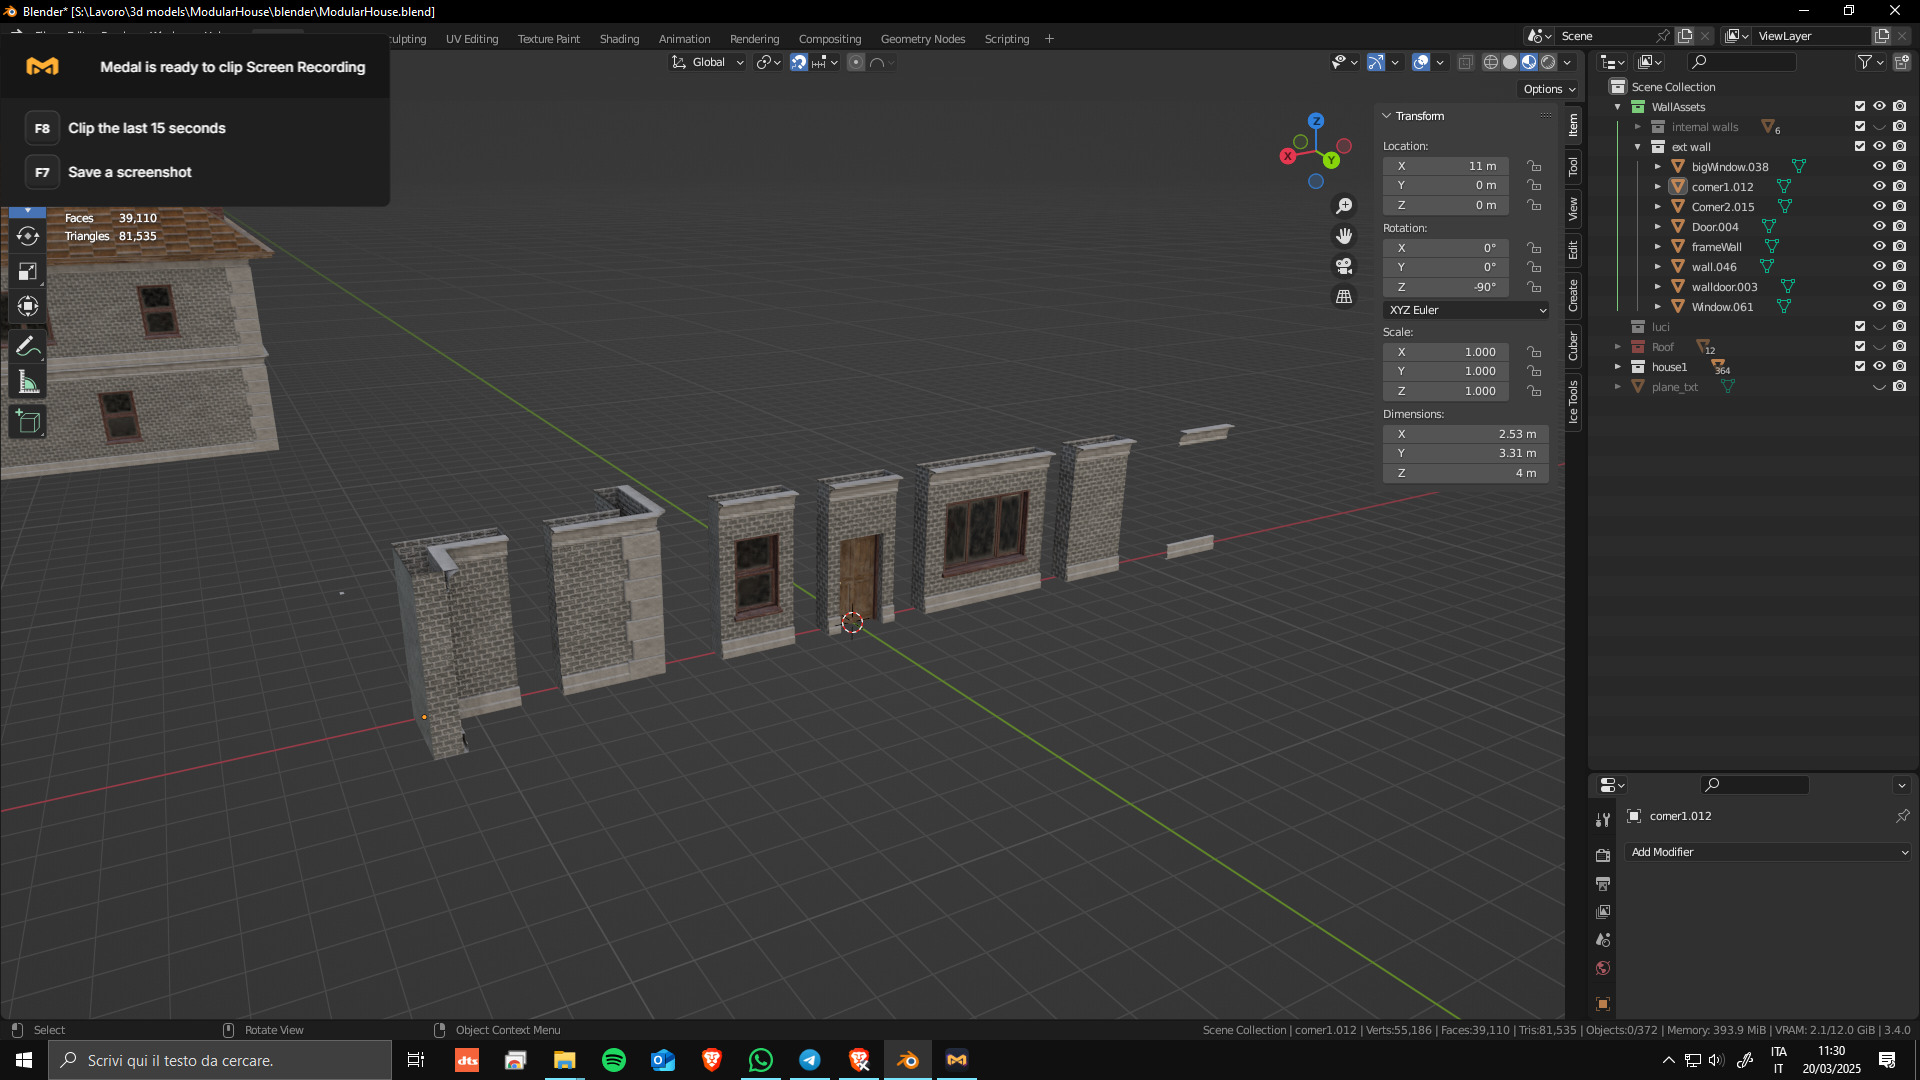This screenshot has width=1920, height=1080.
Task: Open the Create sidebar tab
Action: 1573,295
